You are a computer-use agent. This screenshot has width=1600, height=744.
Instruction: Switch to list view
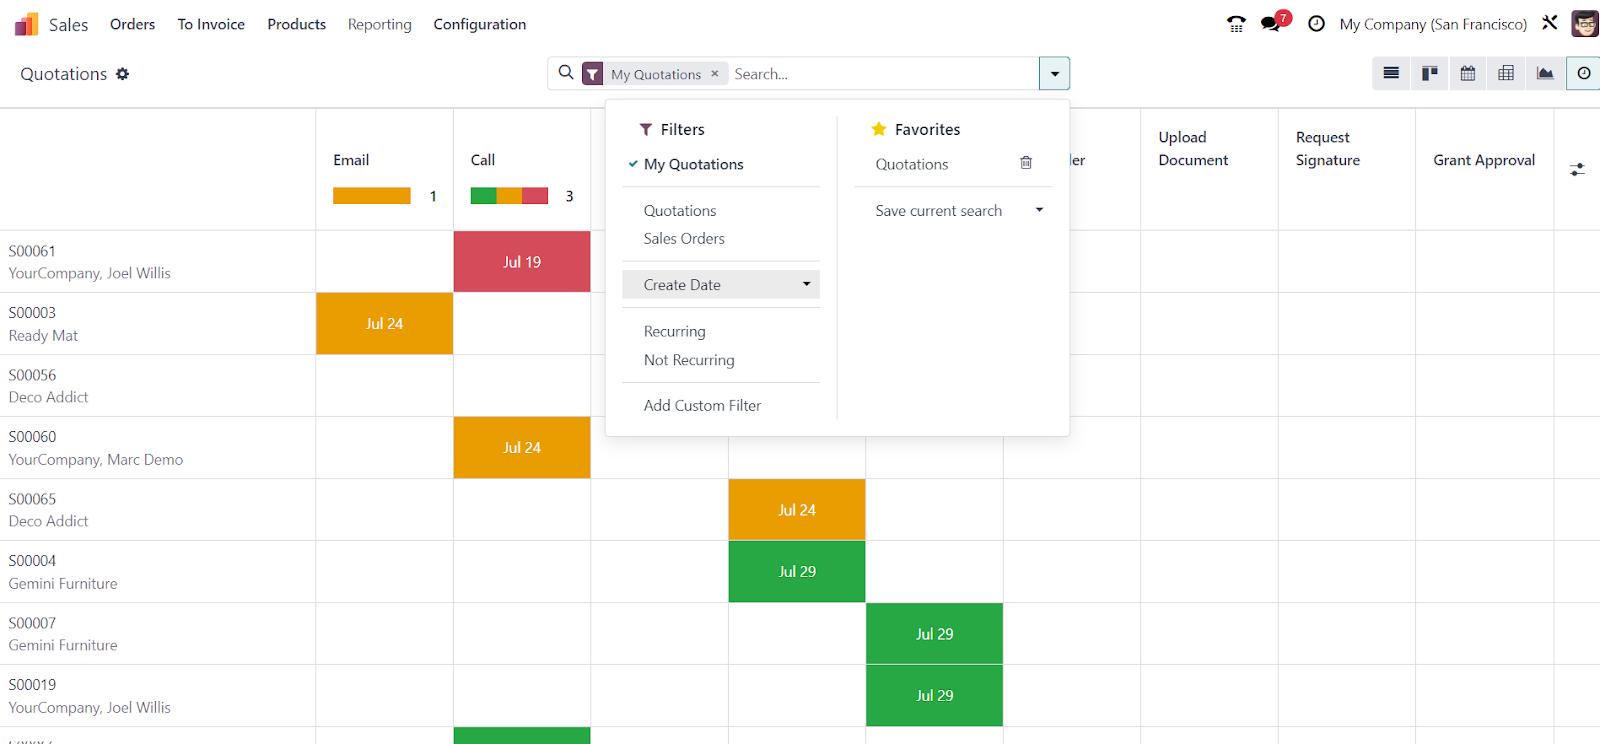(1391, 73)
